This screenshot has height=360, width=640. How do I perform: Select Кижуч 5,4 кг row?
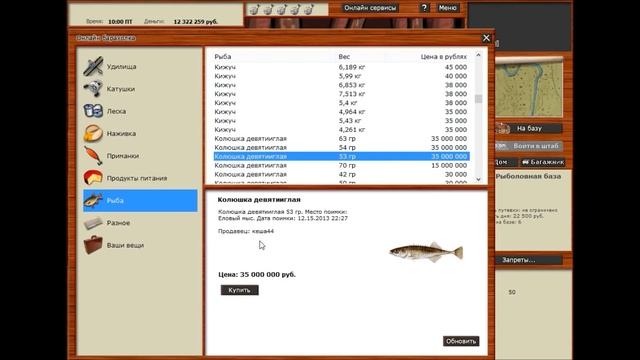click(x=341, y=103)
